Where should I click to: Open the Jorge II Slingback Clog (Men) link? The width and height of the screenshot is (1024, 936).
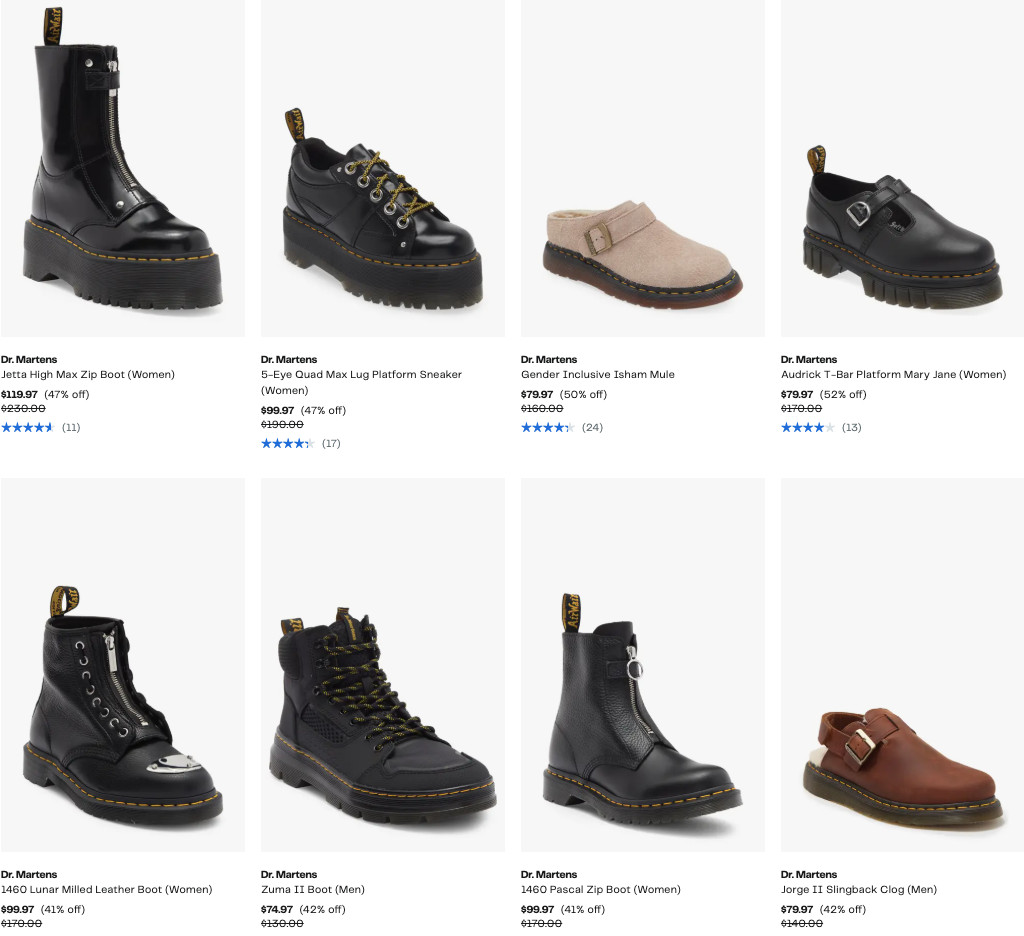[858, 890]
